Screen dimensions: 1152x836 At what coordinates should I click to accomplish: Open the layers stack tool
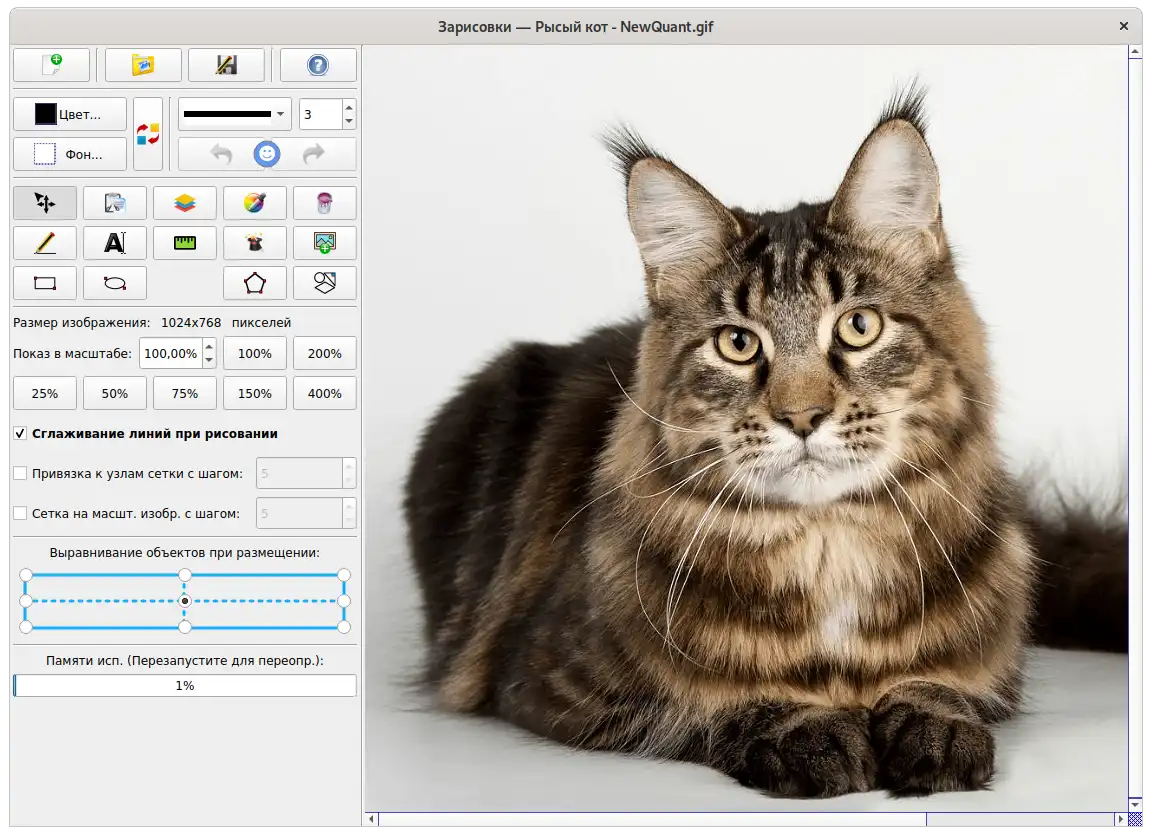click(184, 203)
